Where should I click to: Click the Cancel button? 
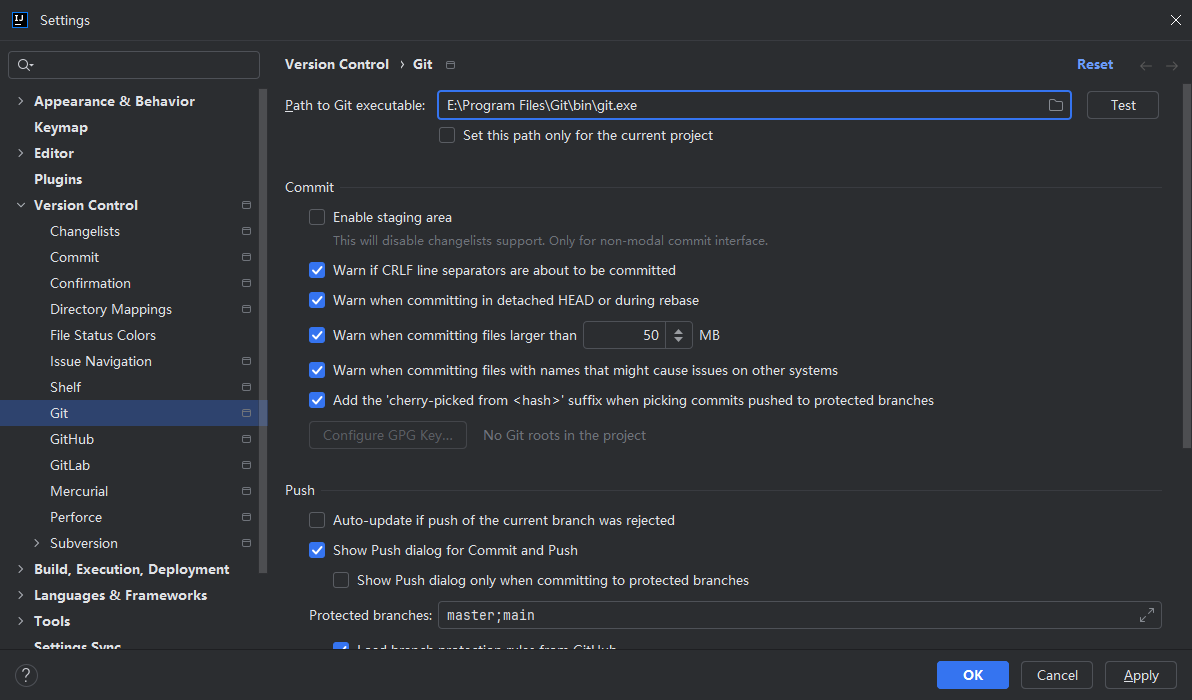pyautogui.click(x=1057, y=675)
